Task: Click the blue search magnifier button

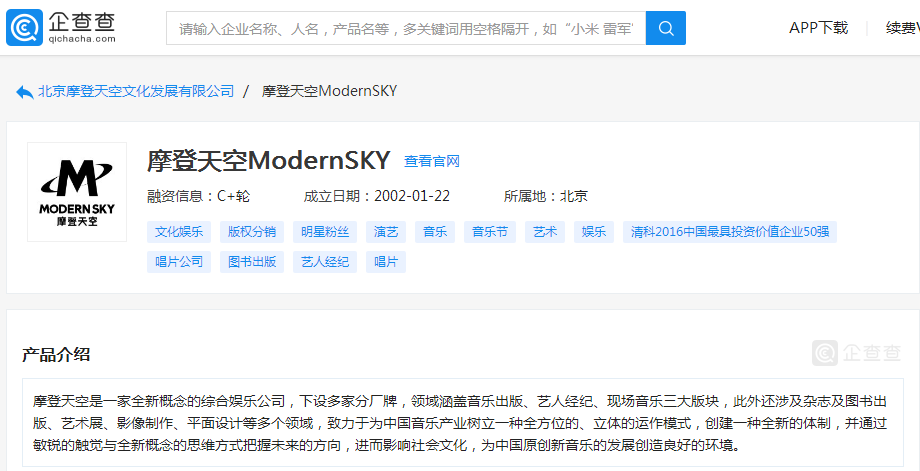Action: click(x=665, y=28)
